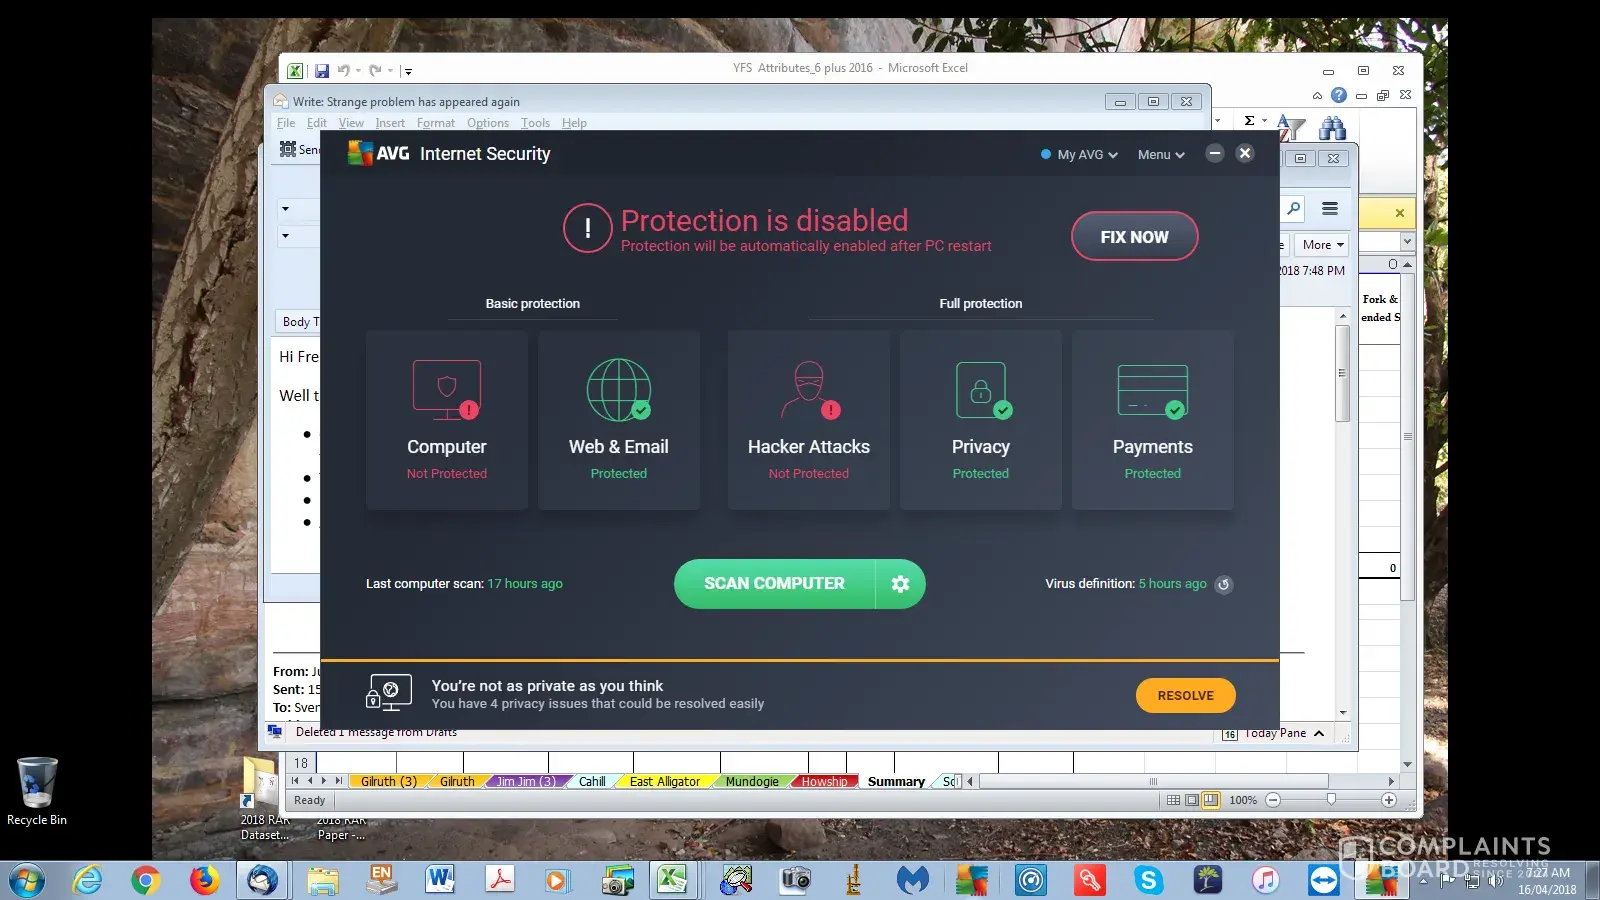The image size is (1600, 900).
Task: Refresh virus definitions with the update icon
Action: click(x=1223, y=584)
